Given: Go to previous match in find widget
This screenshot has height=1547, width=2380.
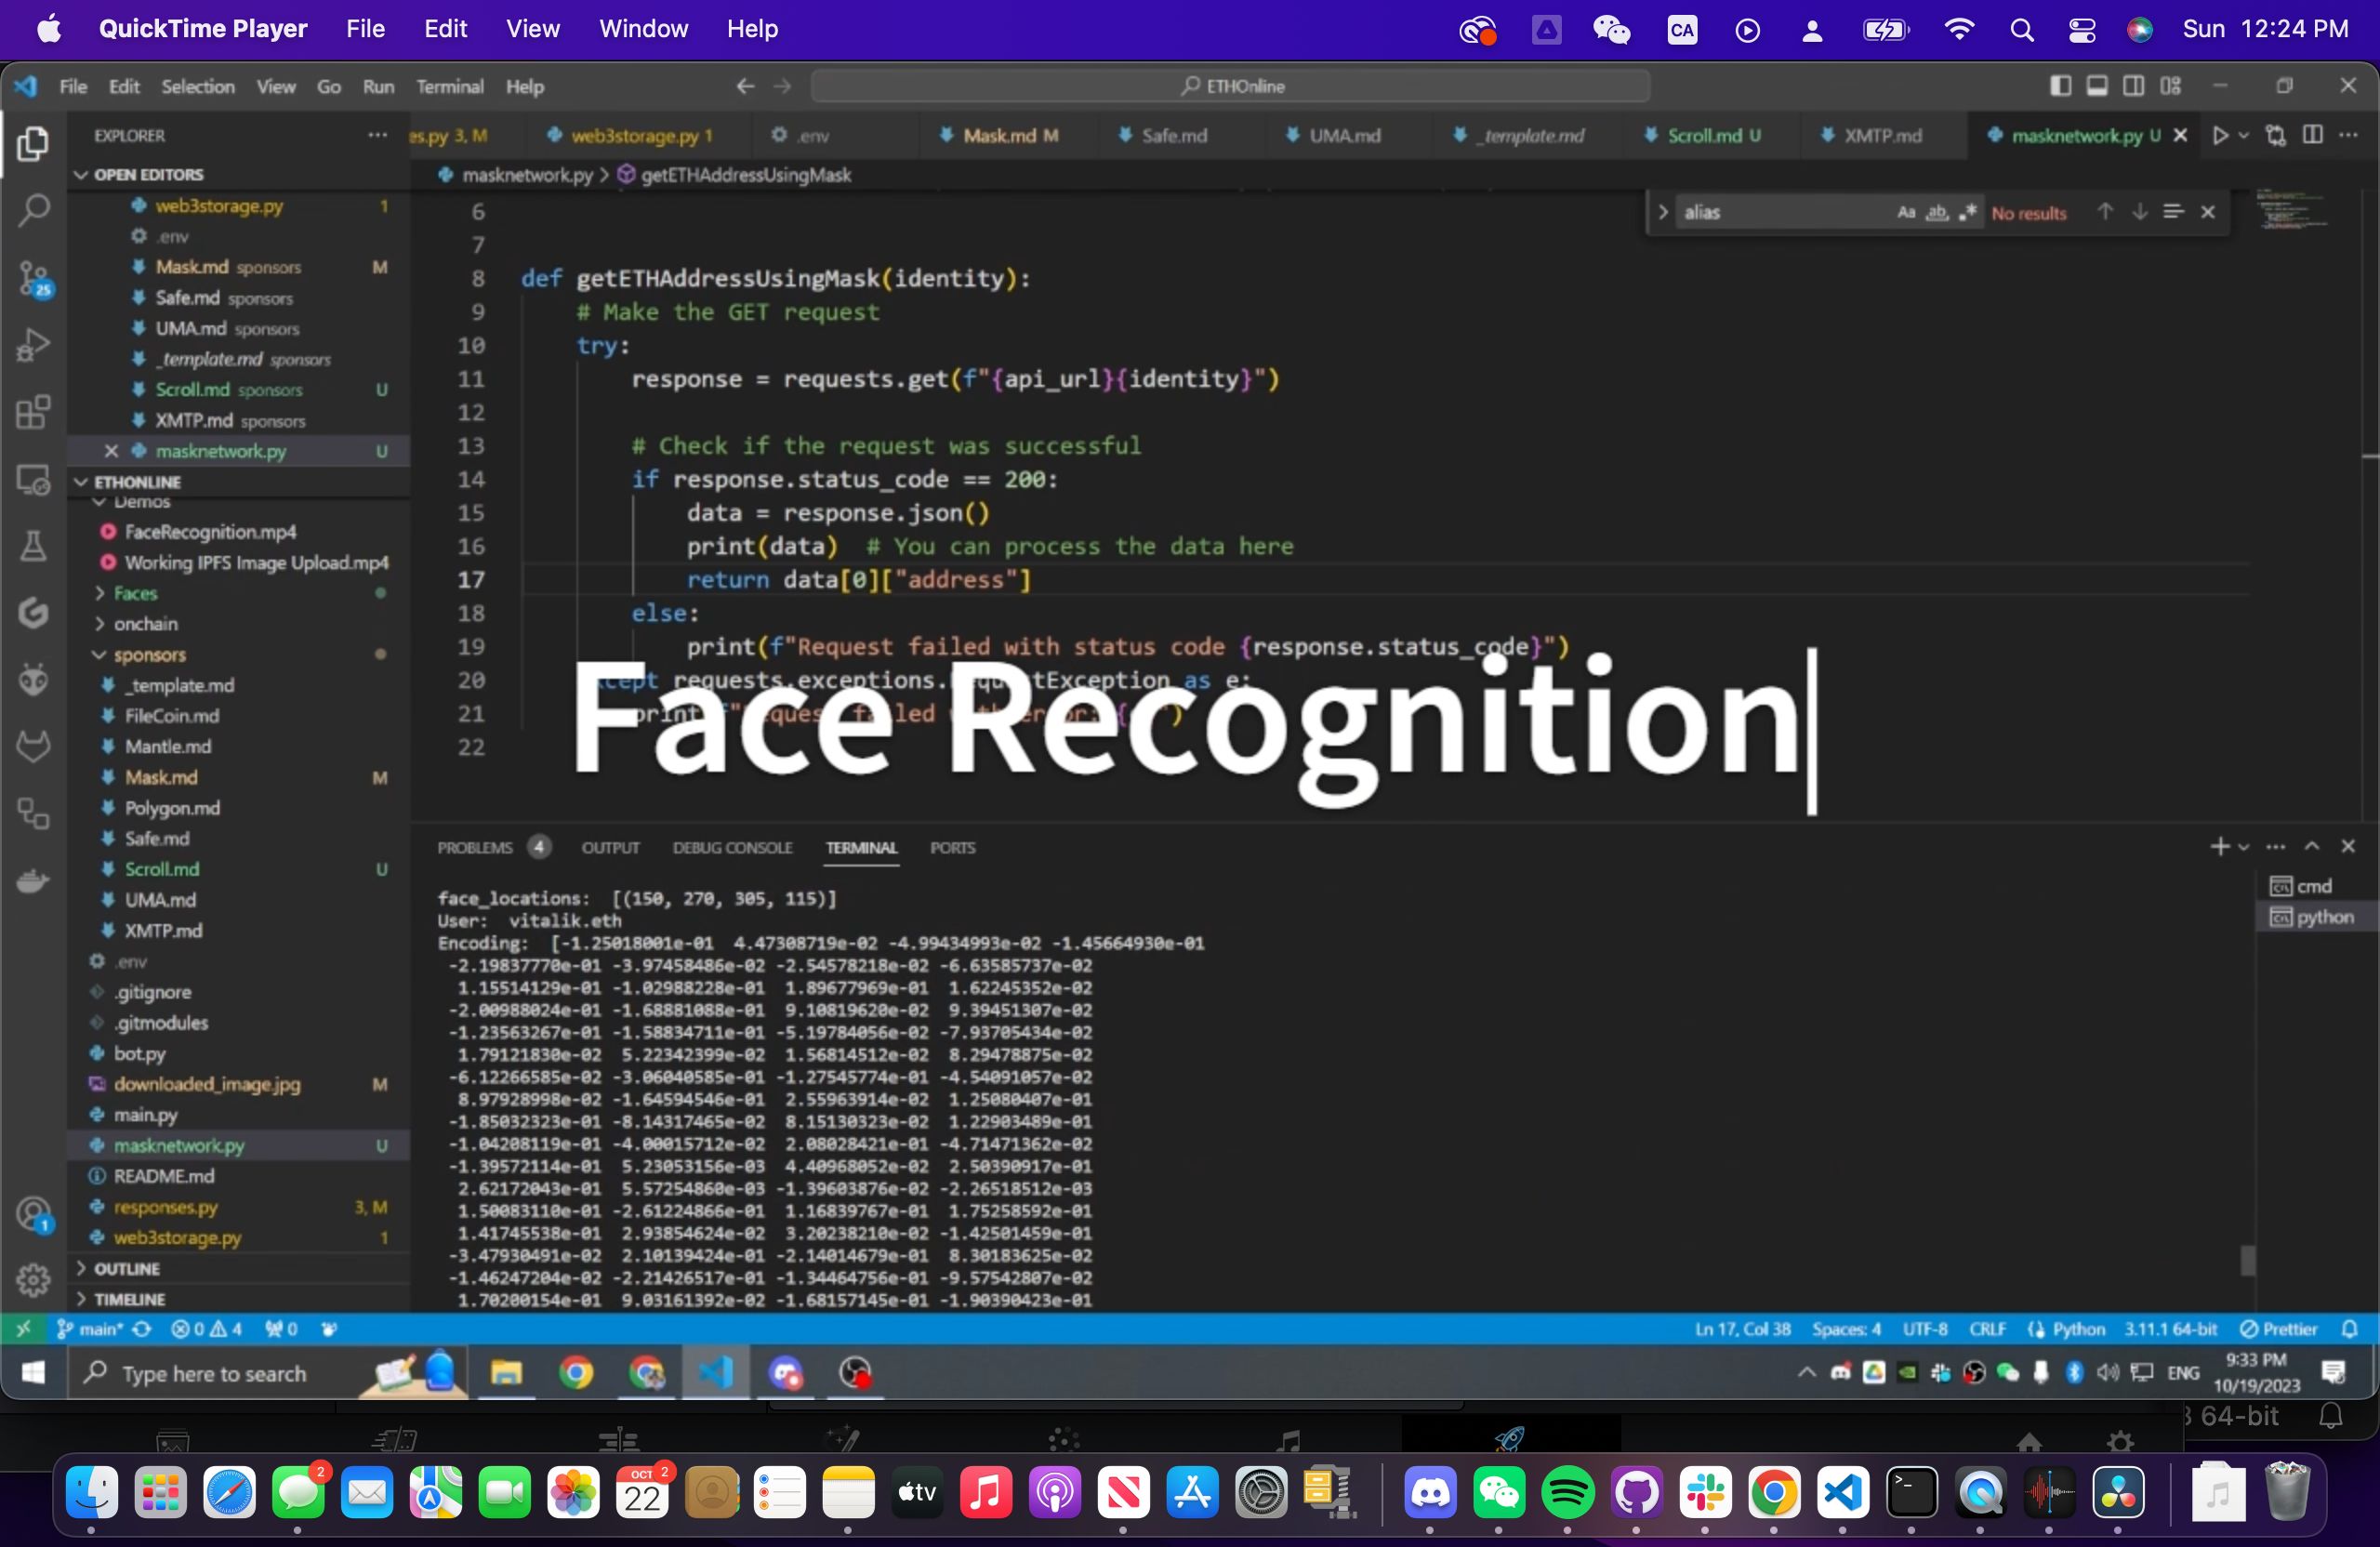Looking at the screenshot, I should (2105, 212).
